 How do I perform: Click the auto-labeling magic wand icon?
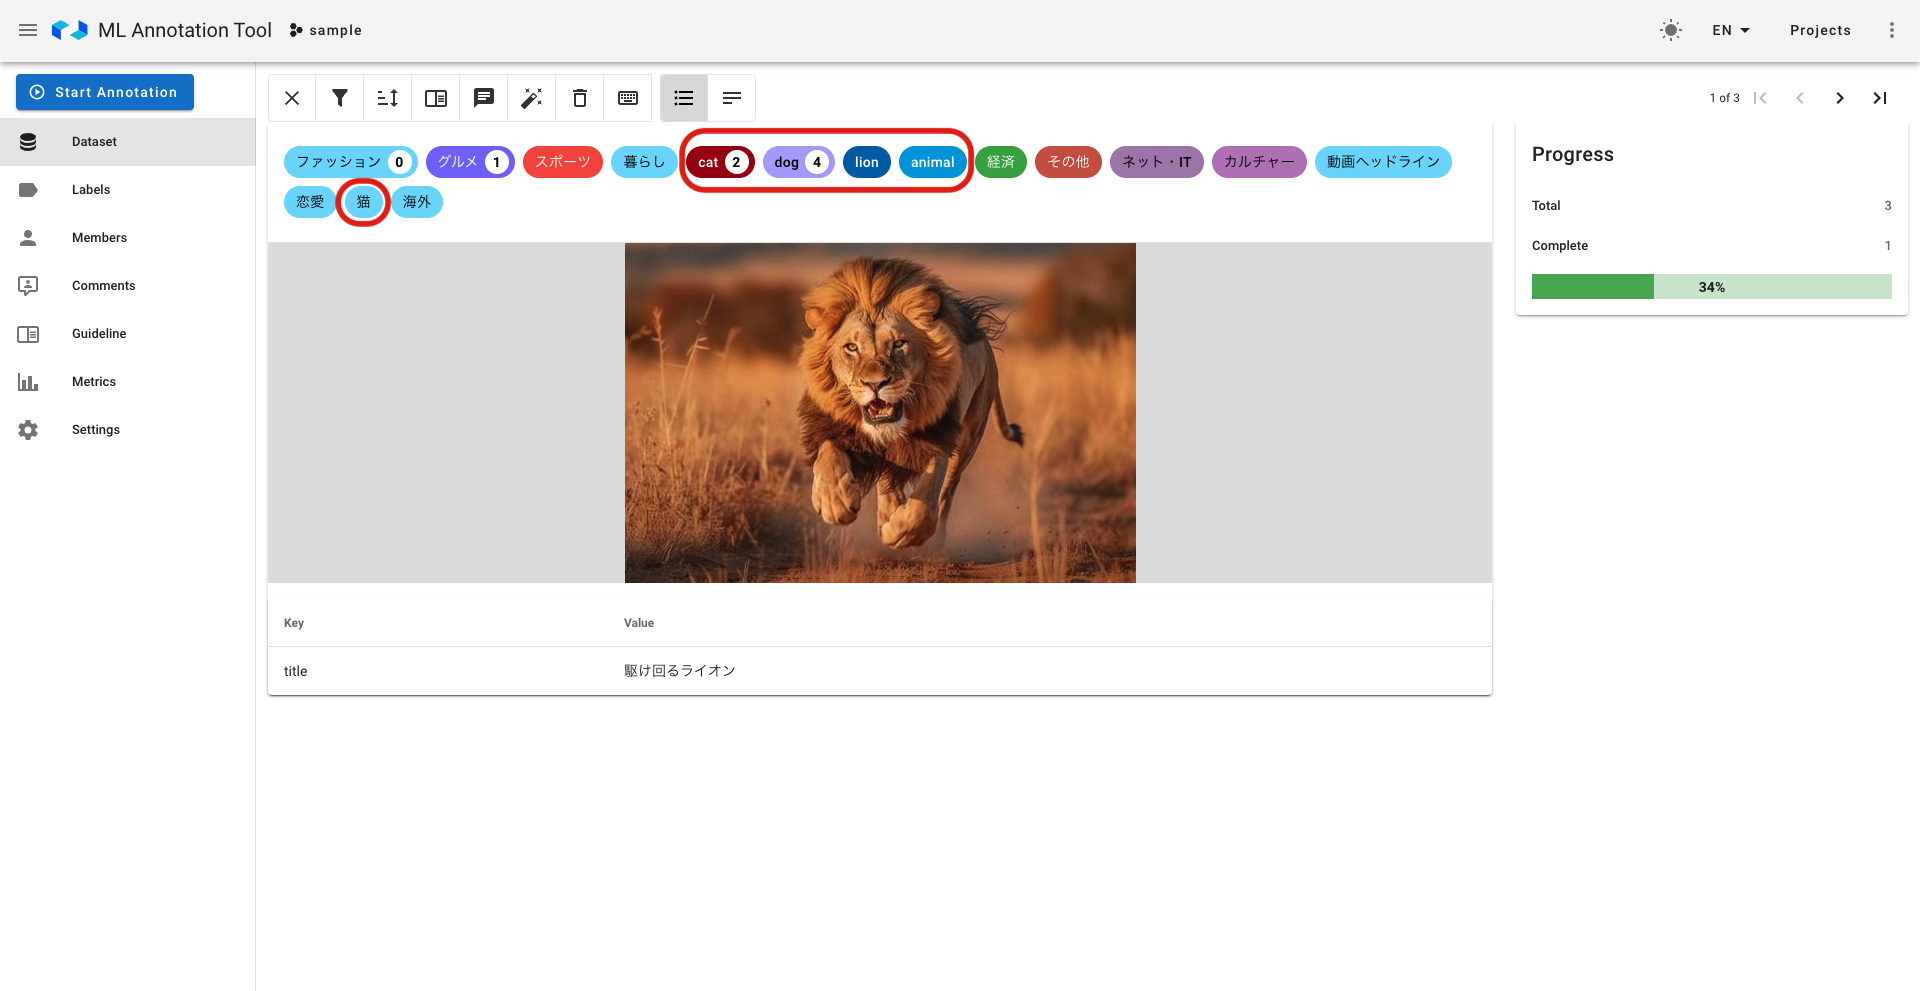click(532, 98)
